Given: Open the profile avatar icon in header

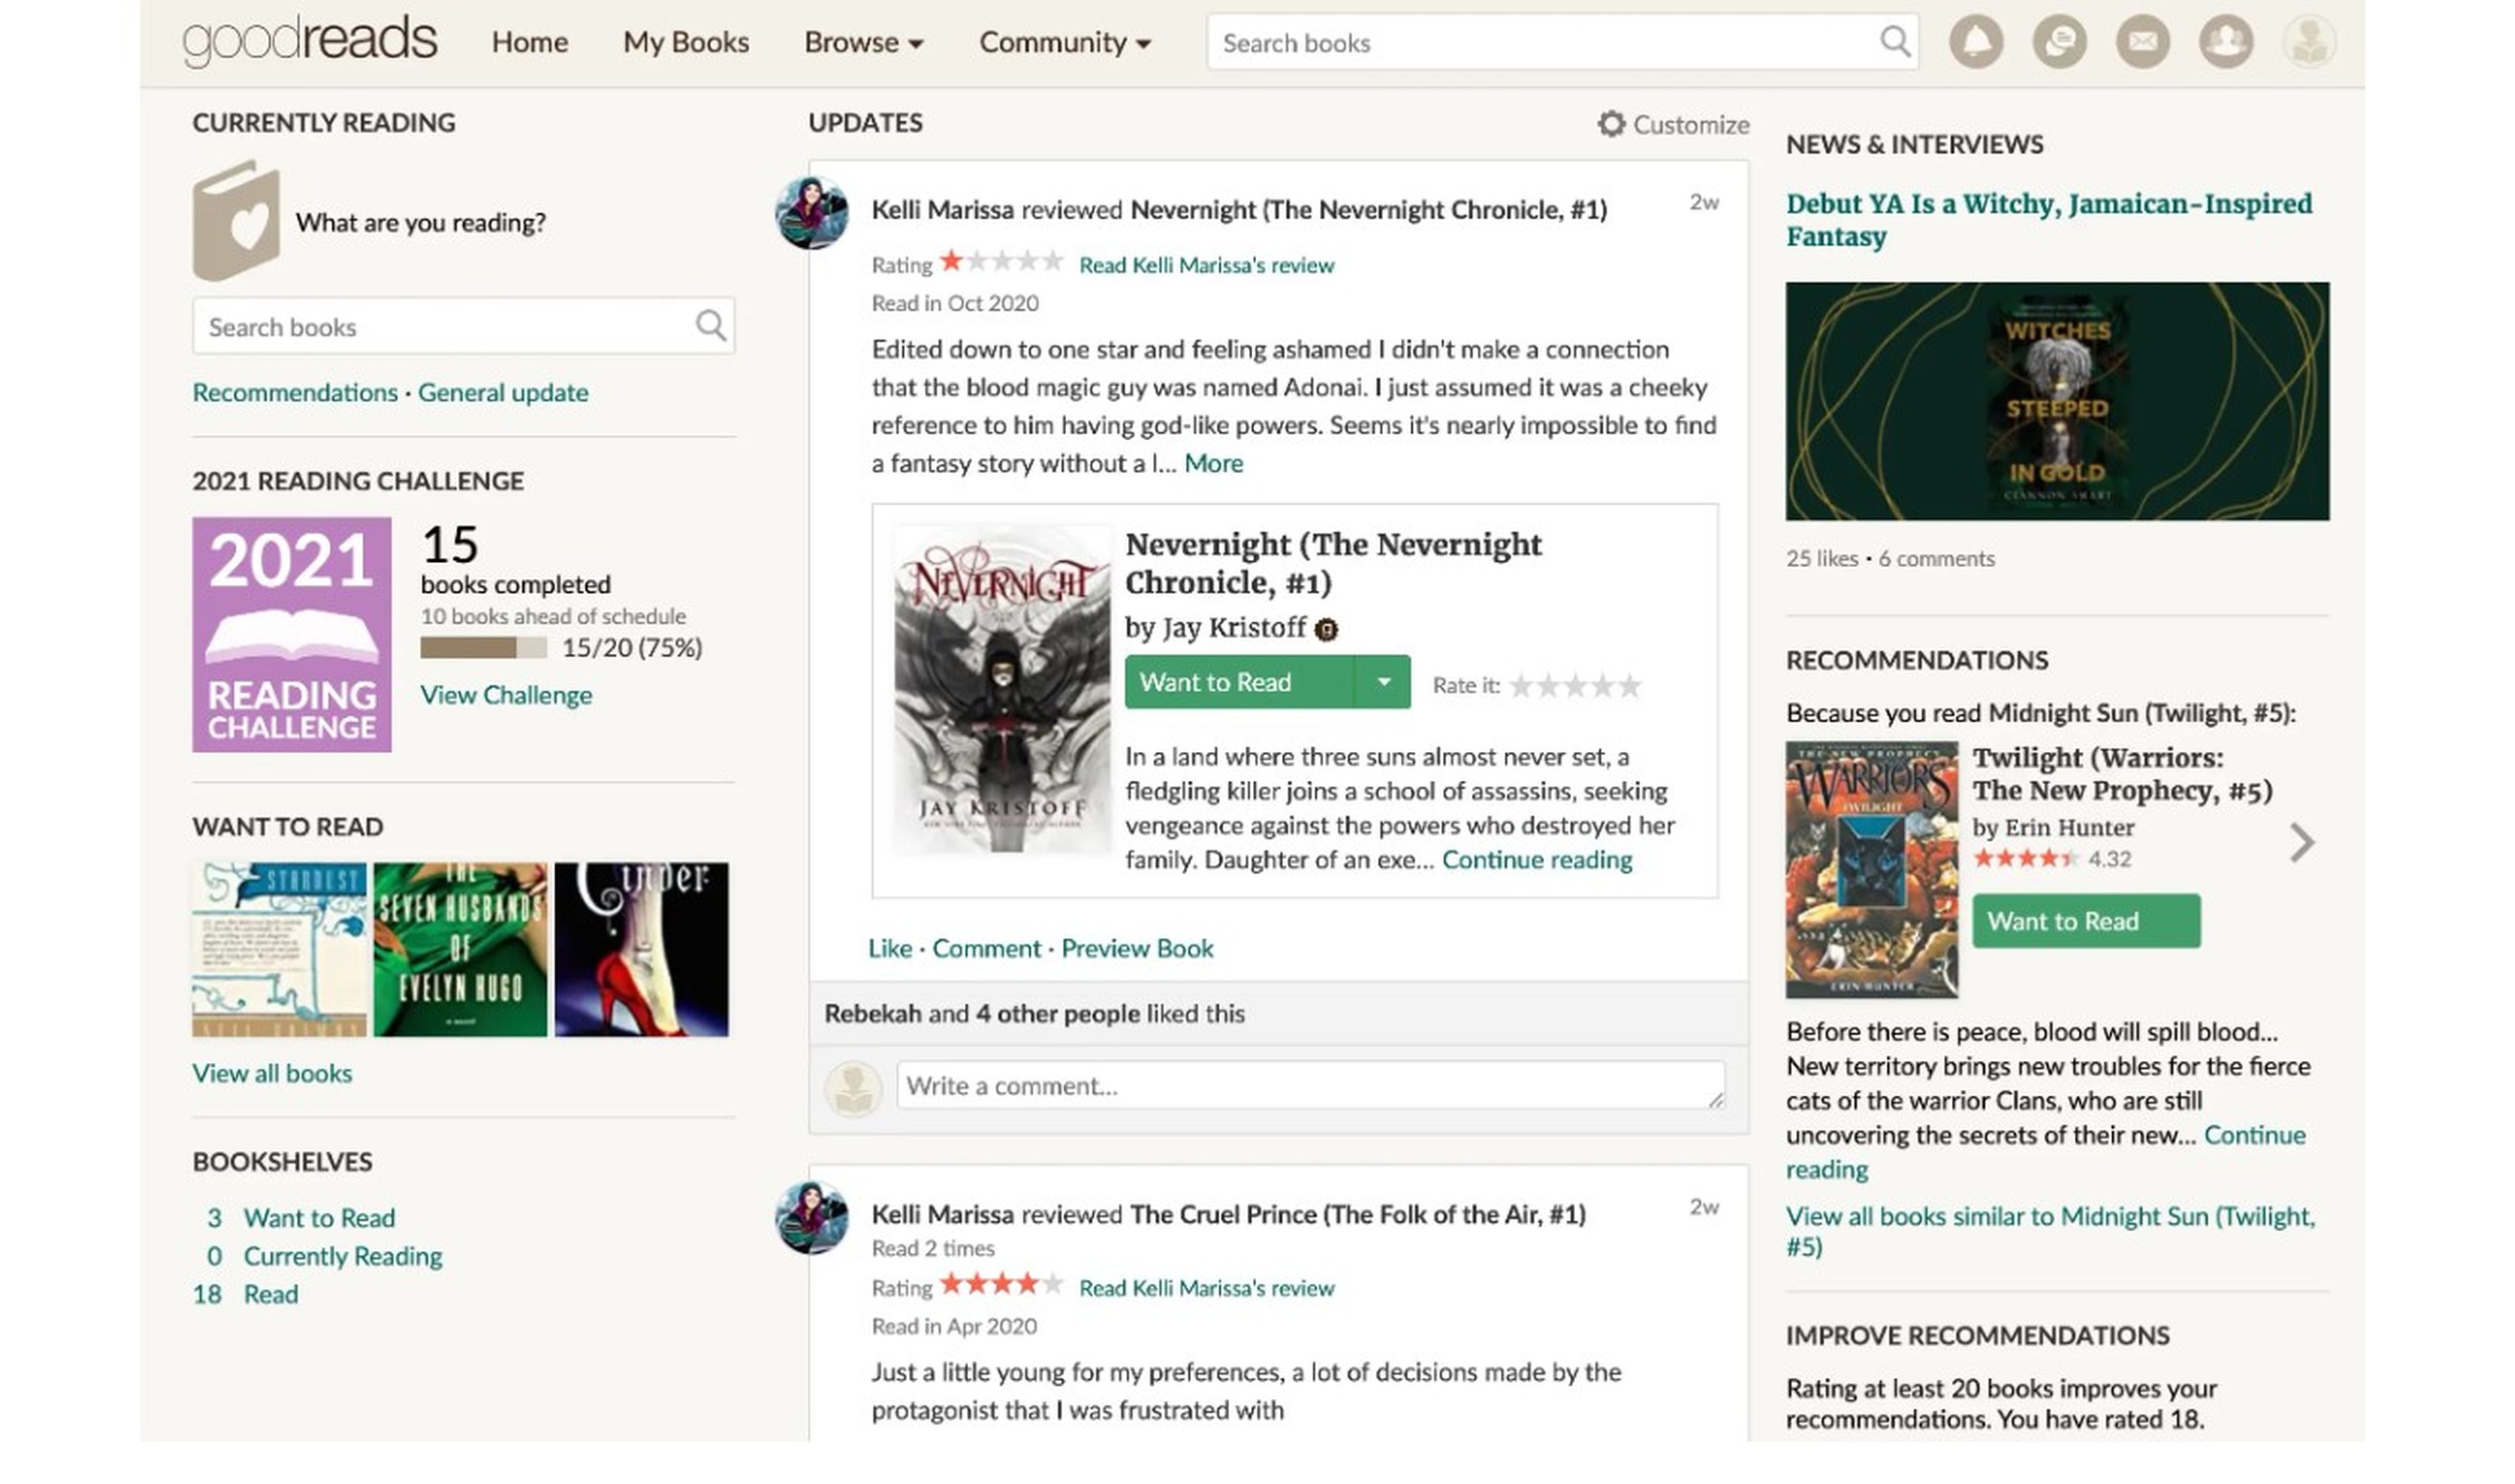Looking at the screenshot, I should (2308, 42).
